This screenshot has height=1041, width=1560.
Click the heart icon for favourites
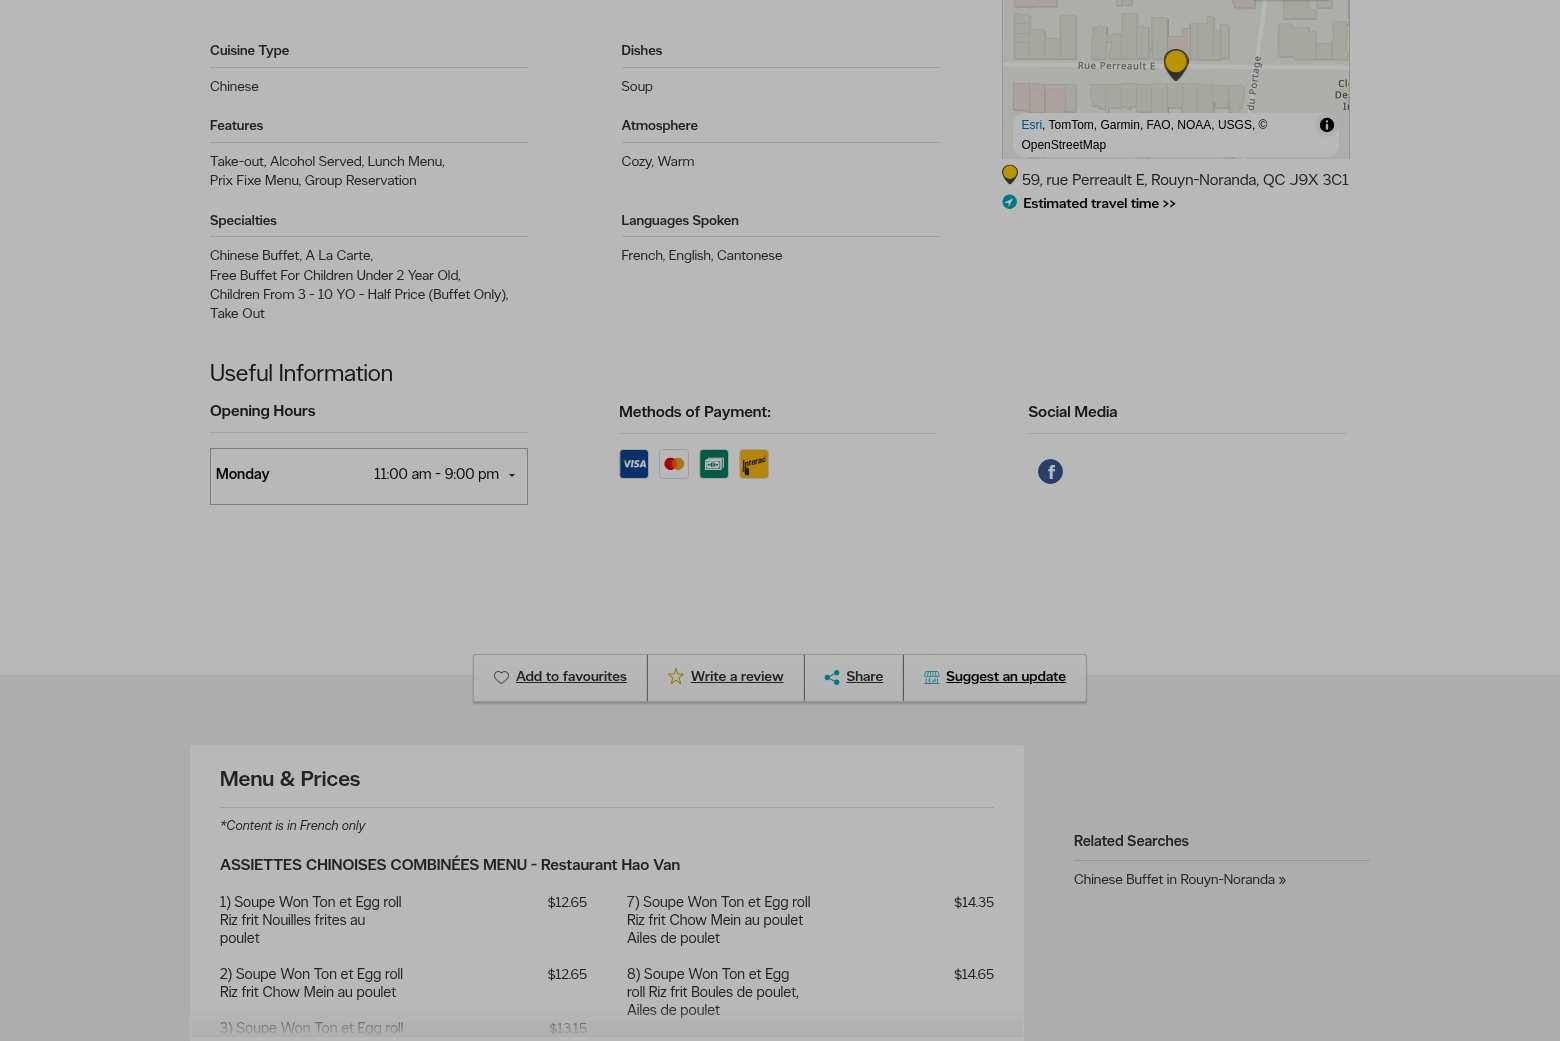501,677
